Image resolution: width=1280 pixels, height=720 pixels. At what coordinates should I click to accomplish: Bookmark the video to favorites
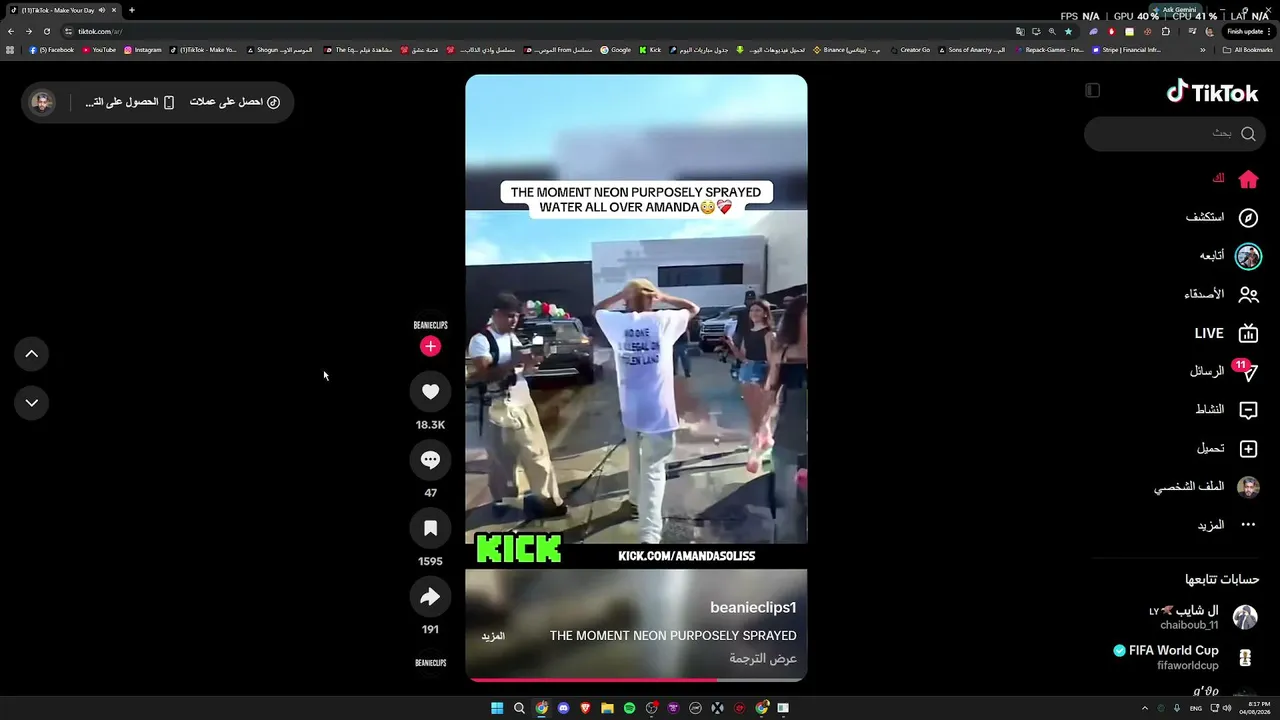[430, 528]
